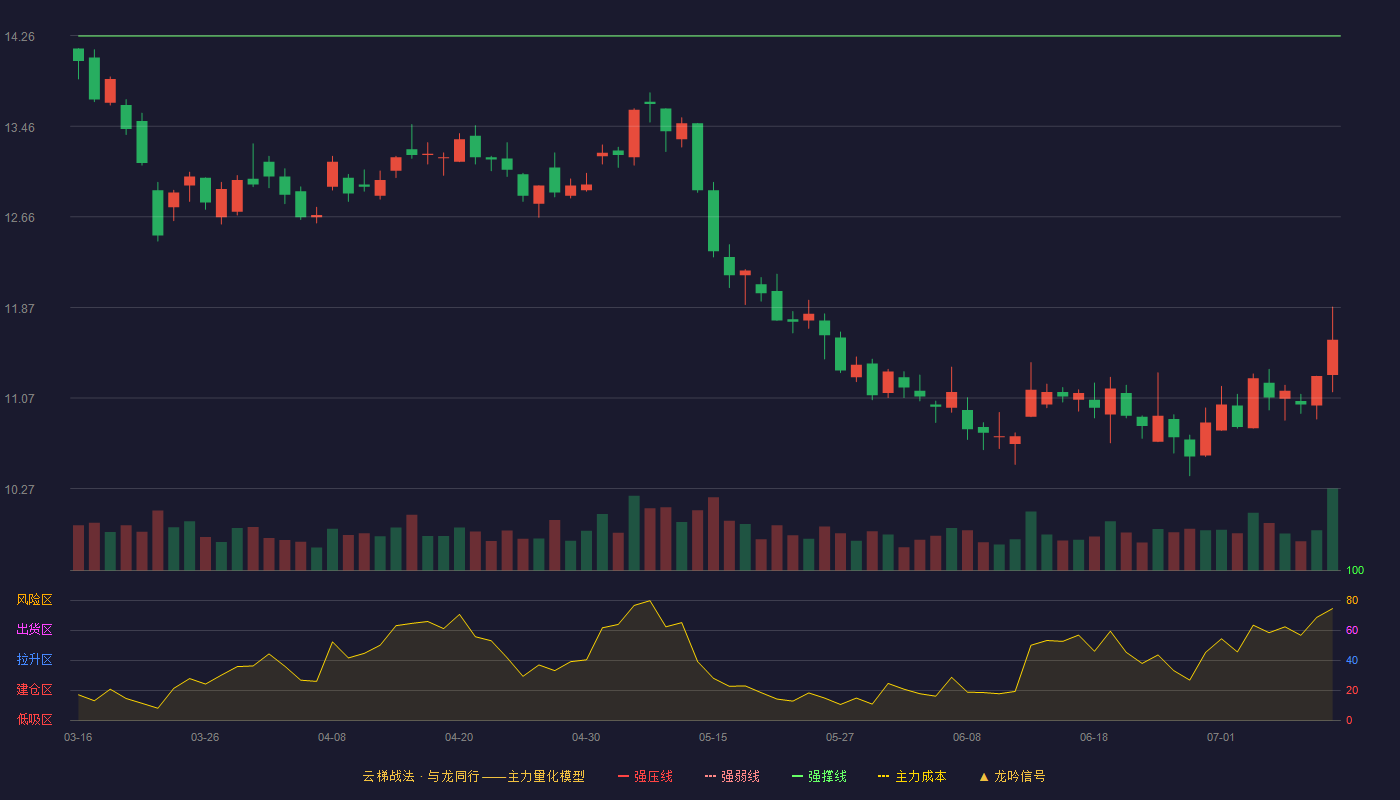This screenshot has width=1400, height=800.
Task: Select the 出货区 zone label
Action: click(34, 630)
